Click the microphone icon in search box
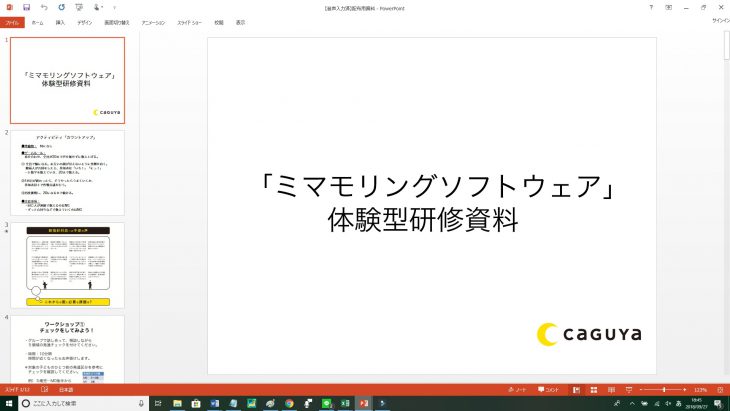Screen dimensions: 730x411 [x=141, y=403]
